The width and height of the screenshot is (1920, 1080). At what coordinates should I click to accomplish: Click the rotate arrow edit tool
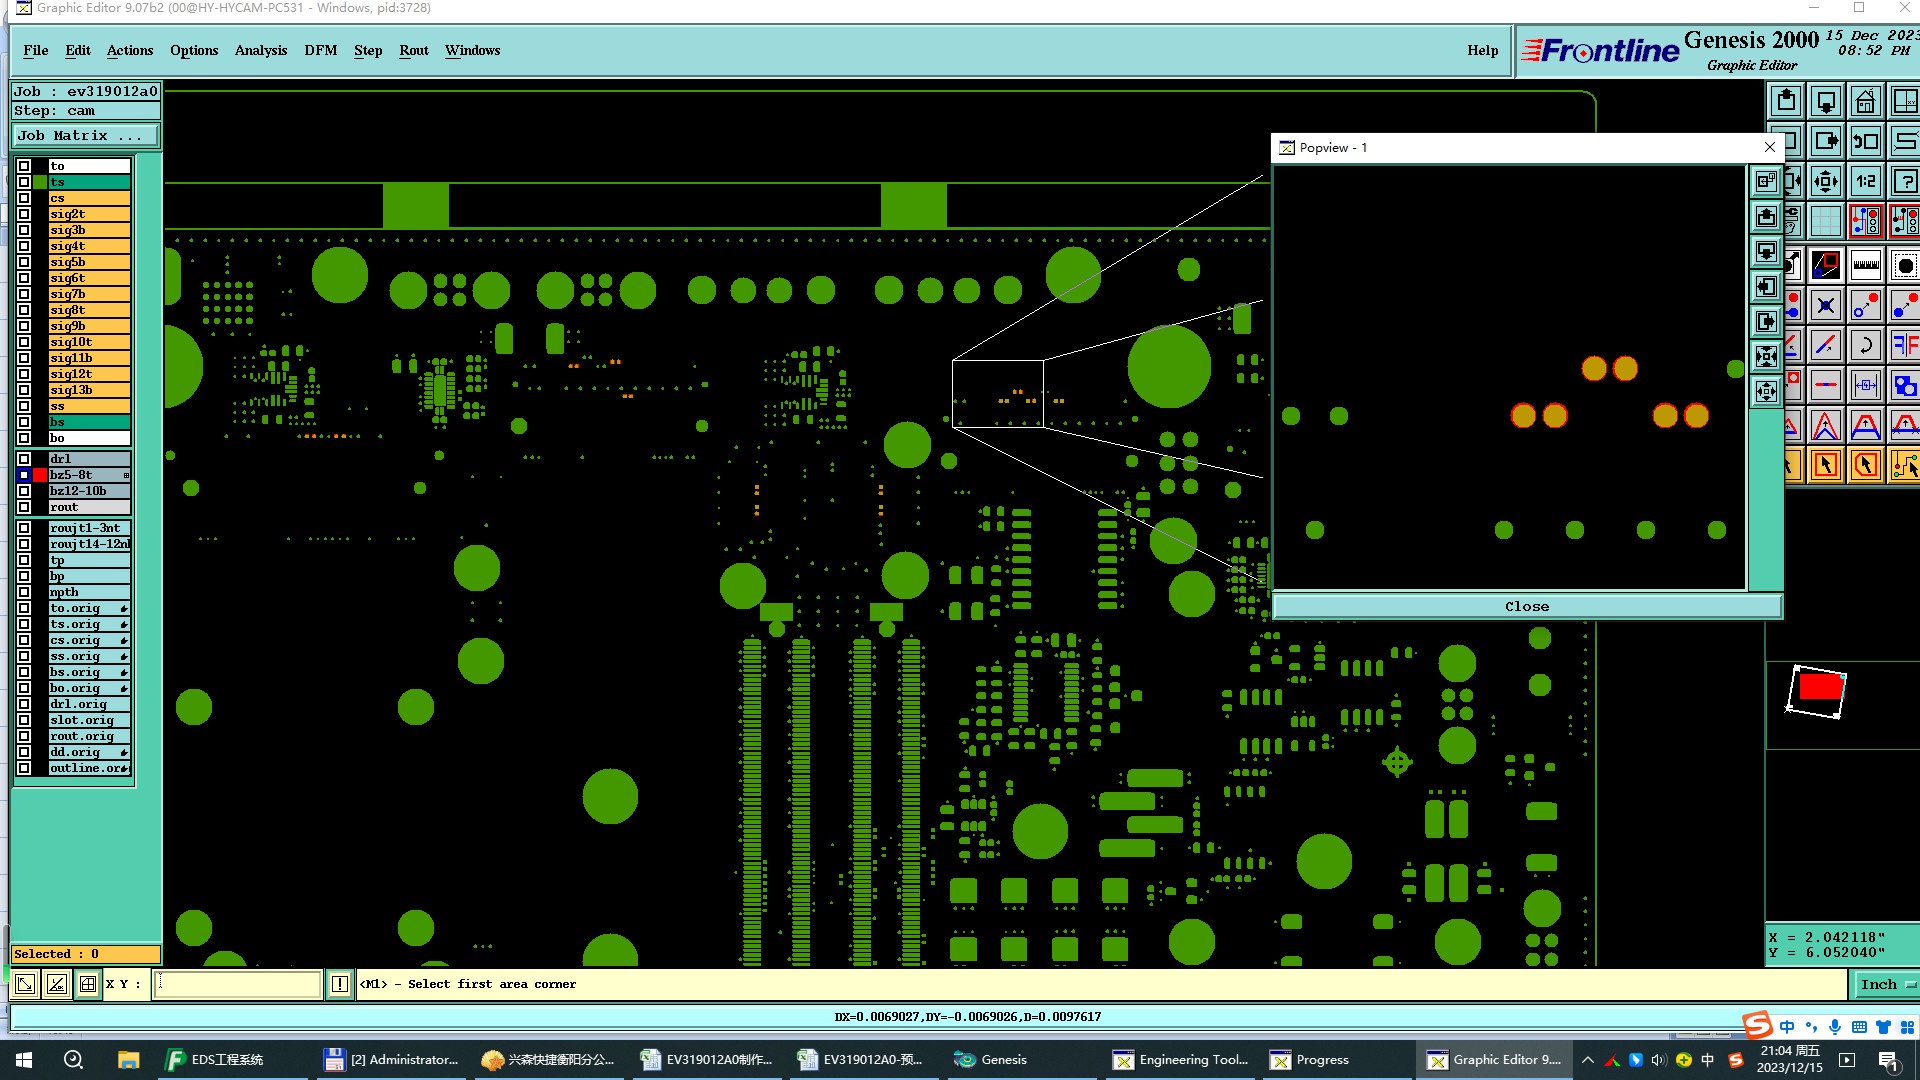click(1865, 345)
